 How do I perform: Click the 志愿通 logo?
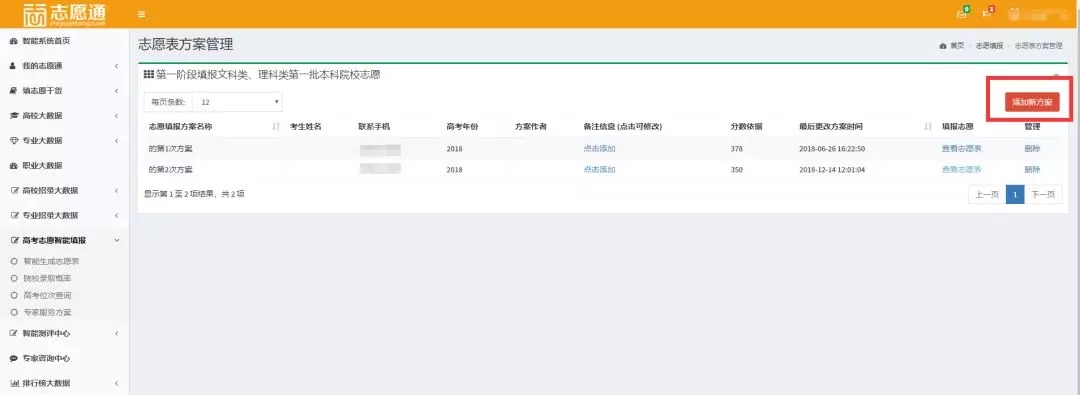click(64, 14)
